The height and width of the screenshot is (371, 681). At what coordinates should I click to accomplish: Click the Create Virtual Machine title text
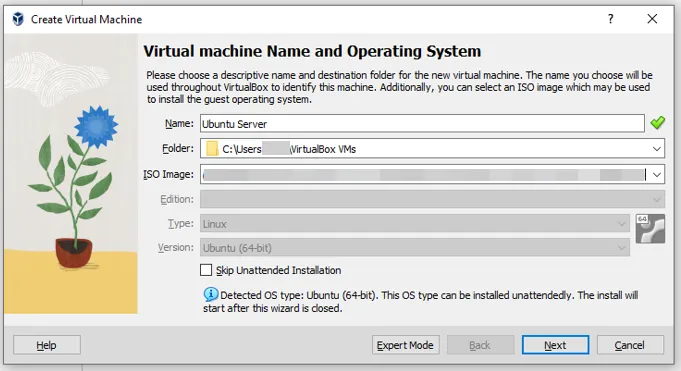click(86, 20)
